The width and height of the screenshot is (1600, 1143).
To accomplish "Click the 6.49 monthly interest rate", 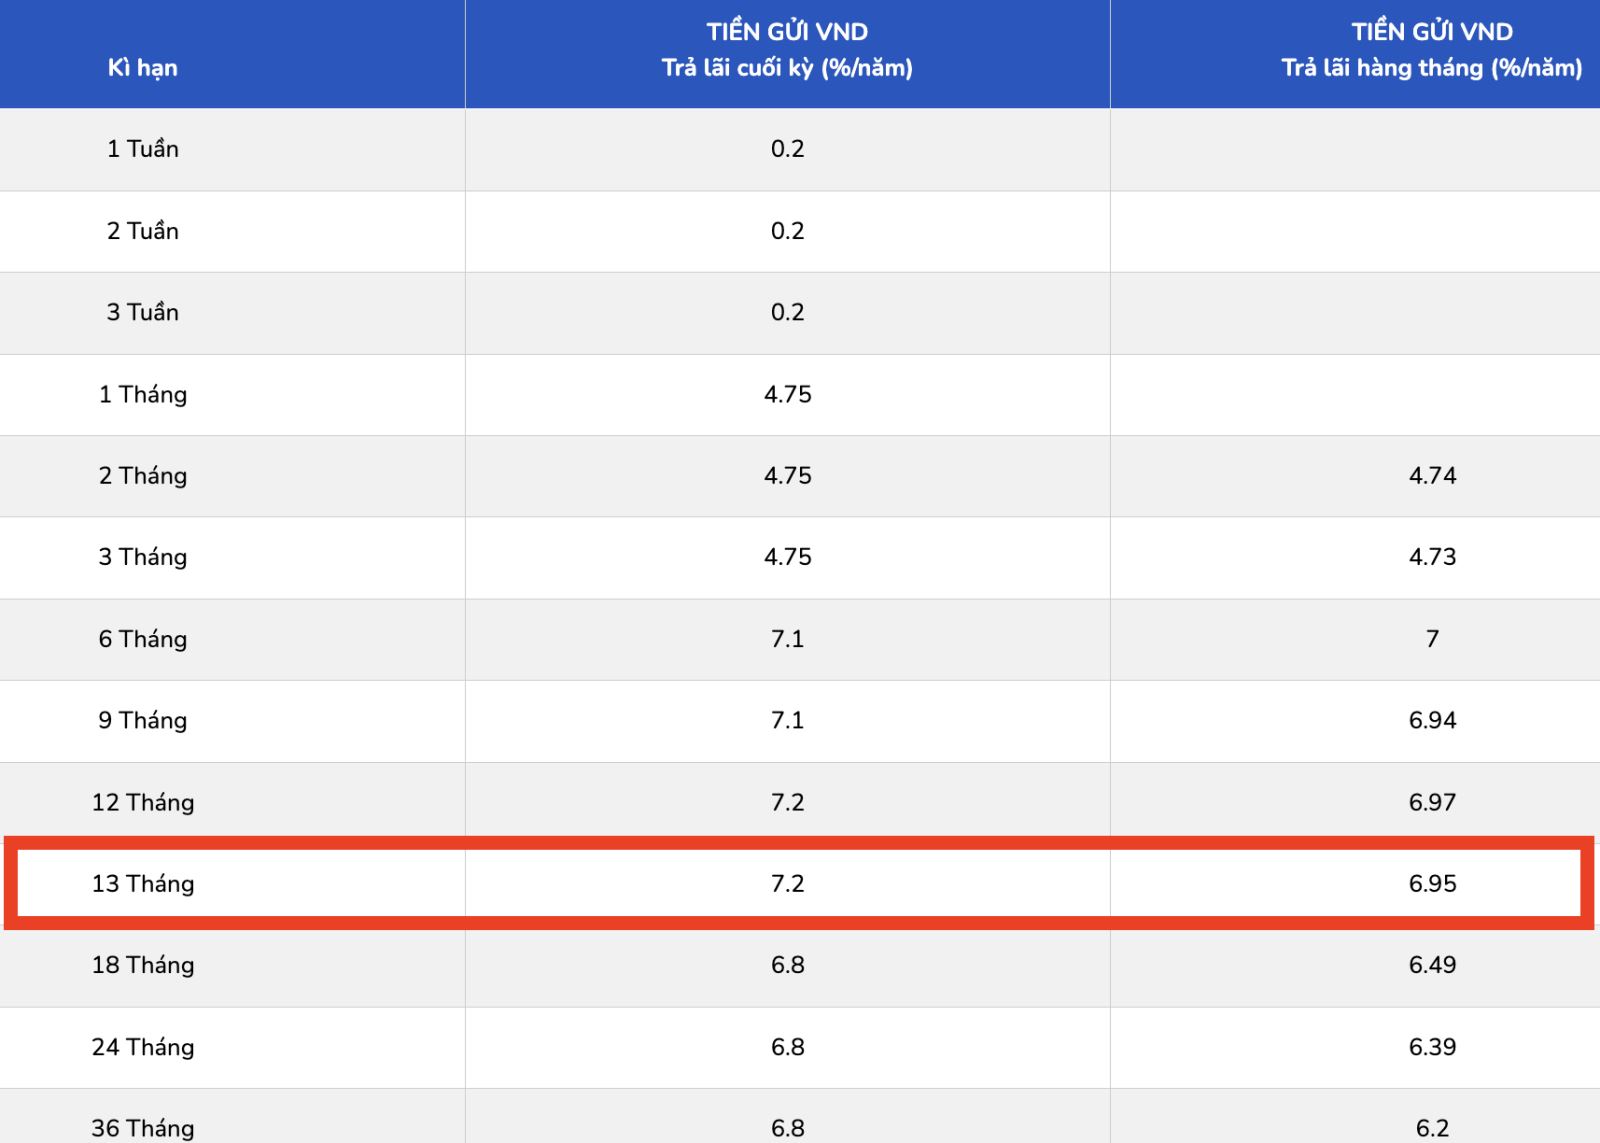I will pos(1432,965).
